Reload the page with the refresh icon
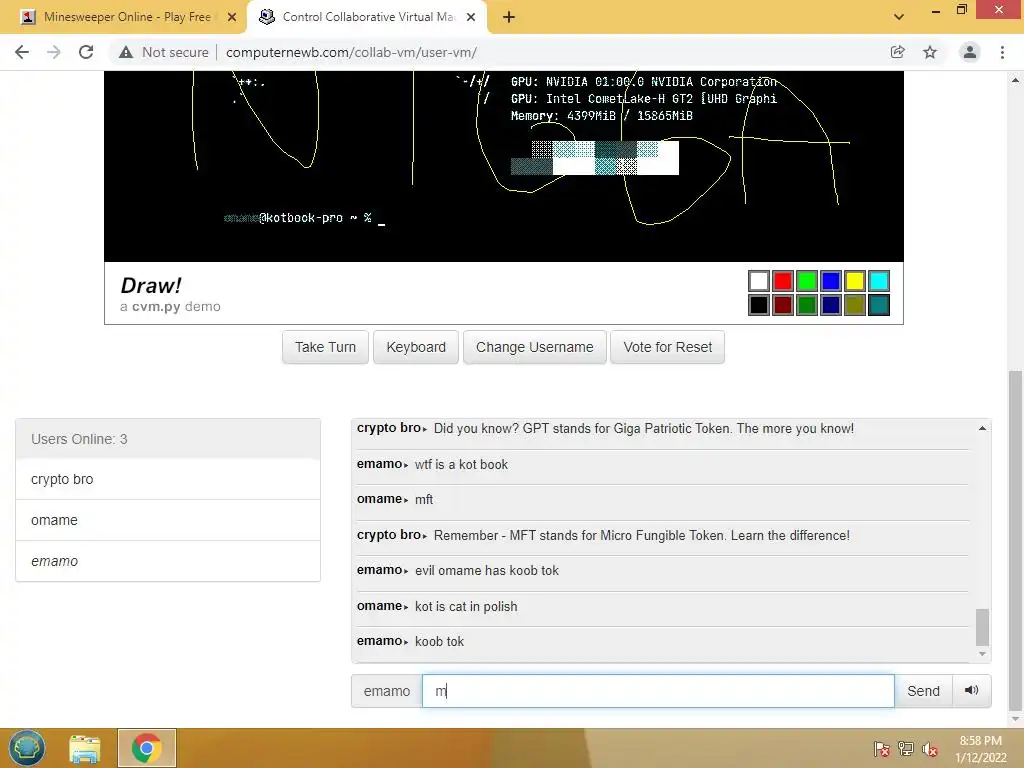Screen dimensions: 1024x768 (x=86, y=52)
